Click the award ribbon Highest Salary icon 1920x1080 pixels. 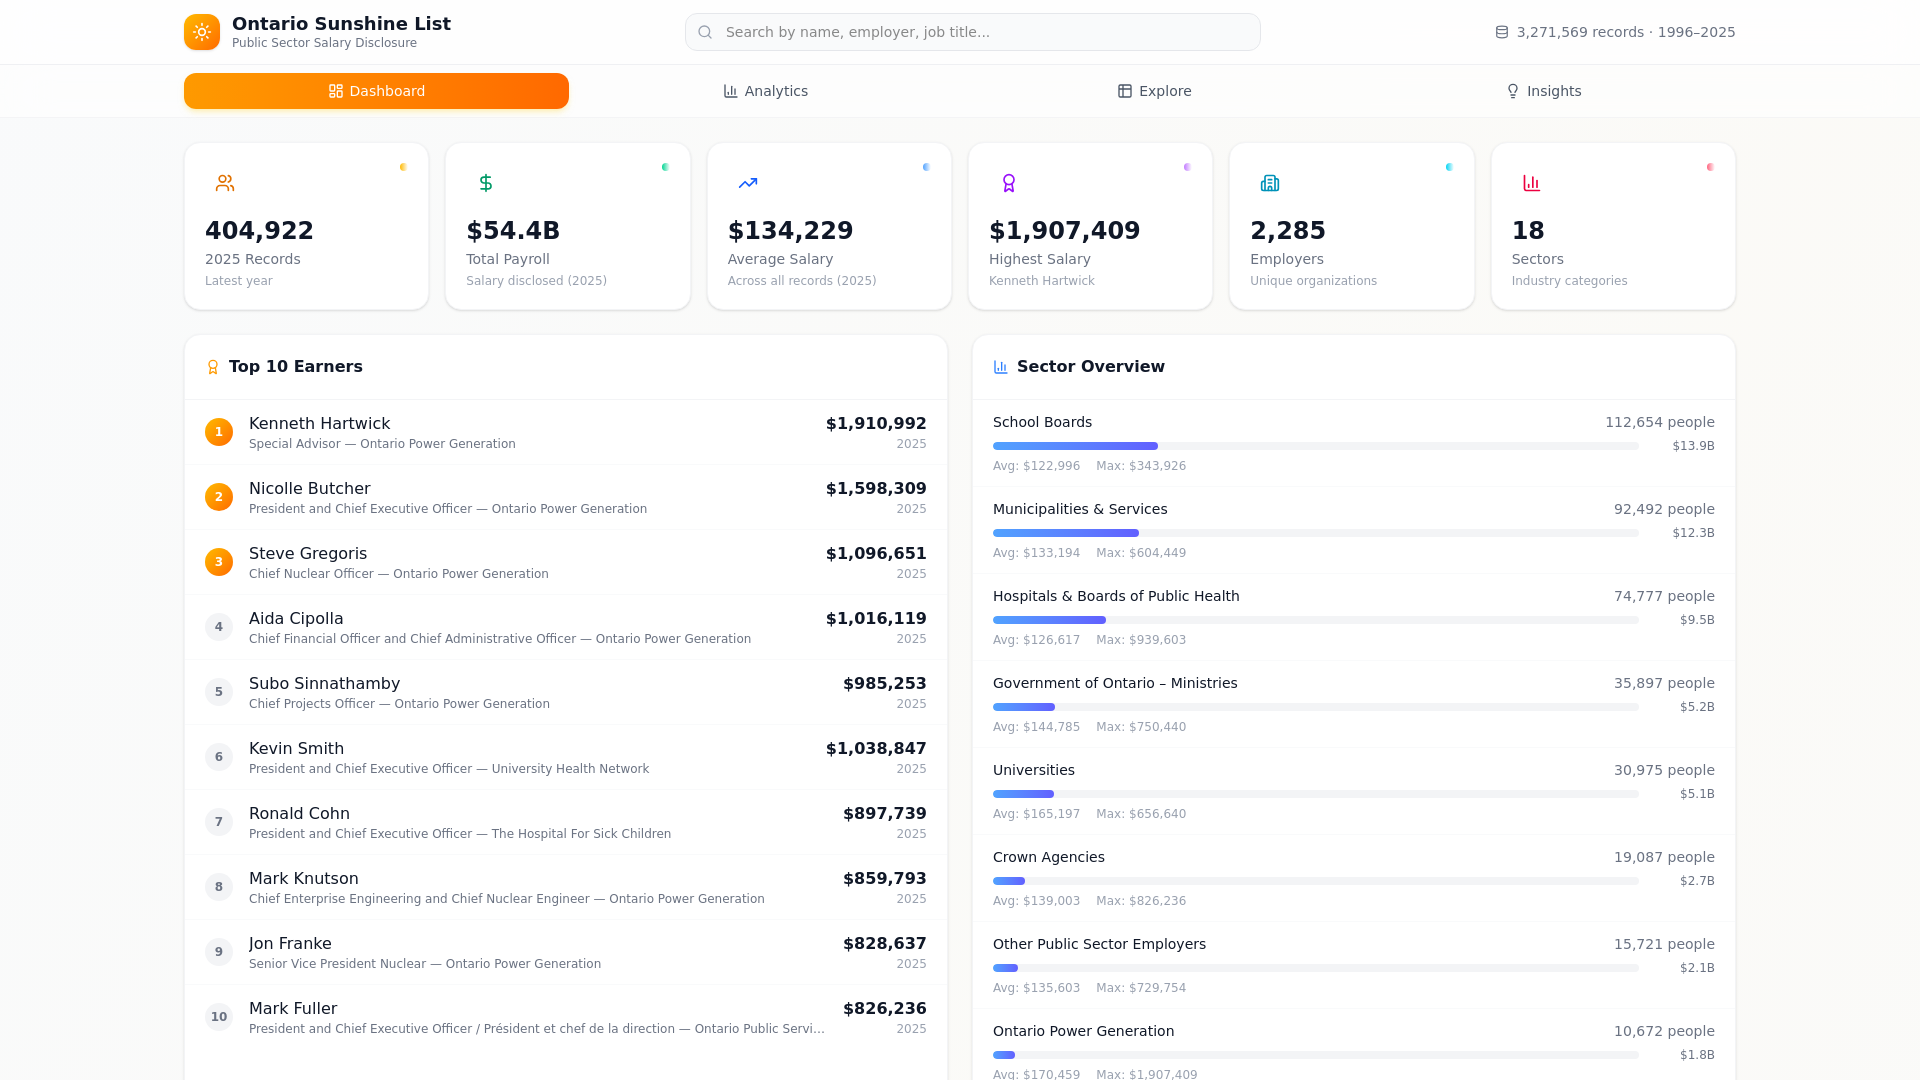tap(1008, 183)
